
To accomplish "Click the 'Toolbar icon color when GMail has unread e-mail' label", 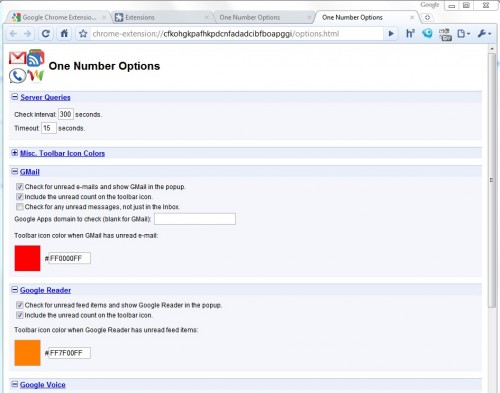I will (86, 236).
